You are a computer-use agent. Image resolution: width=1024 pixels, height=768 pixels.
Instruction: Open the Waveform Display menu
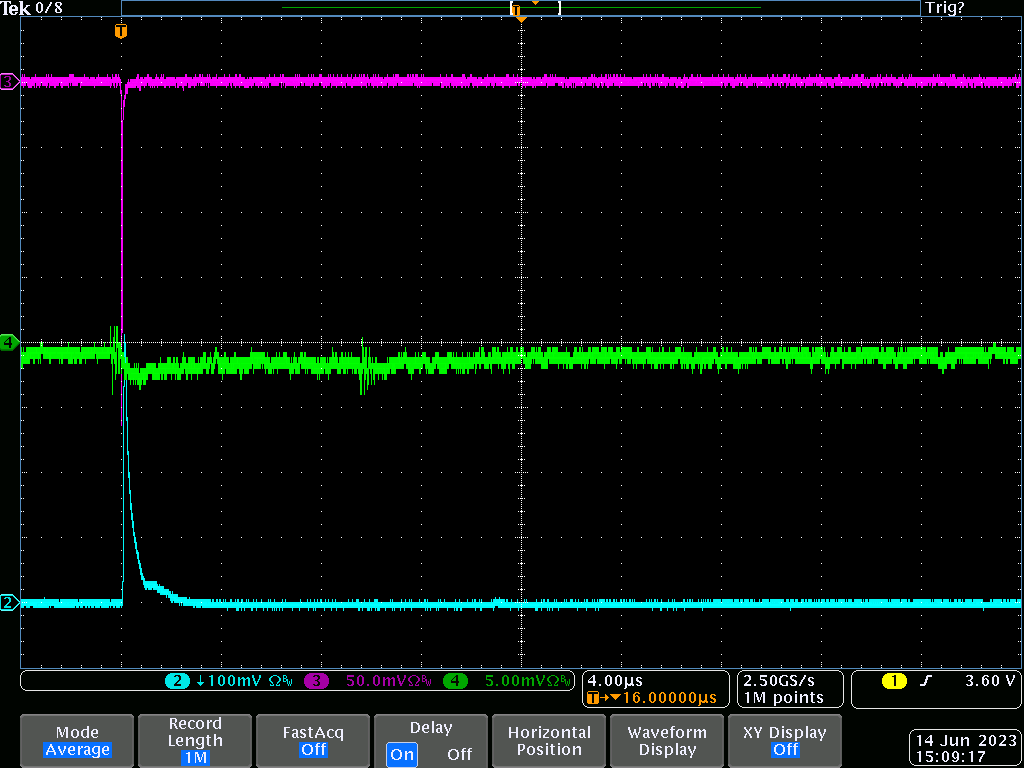pyautogui.click(x=667, y=741)
